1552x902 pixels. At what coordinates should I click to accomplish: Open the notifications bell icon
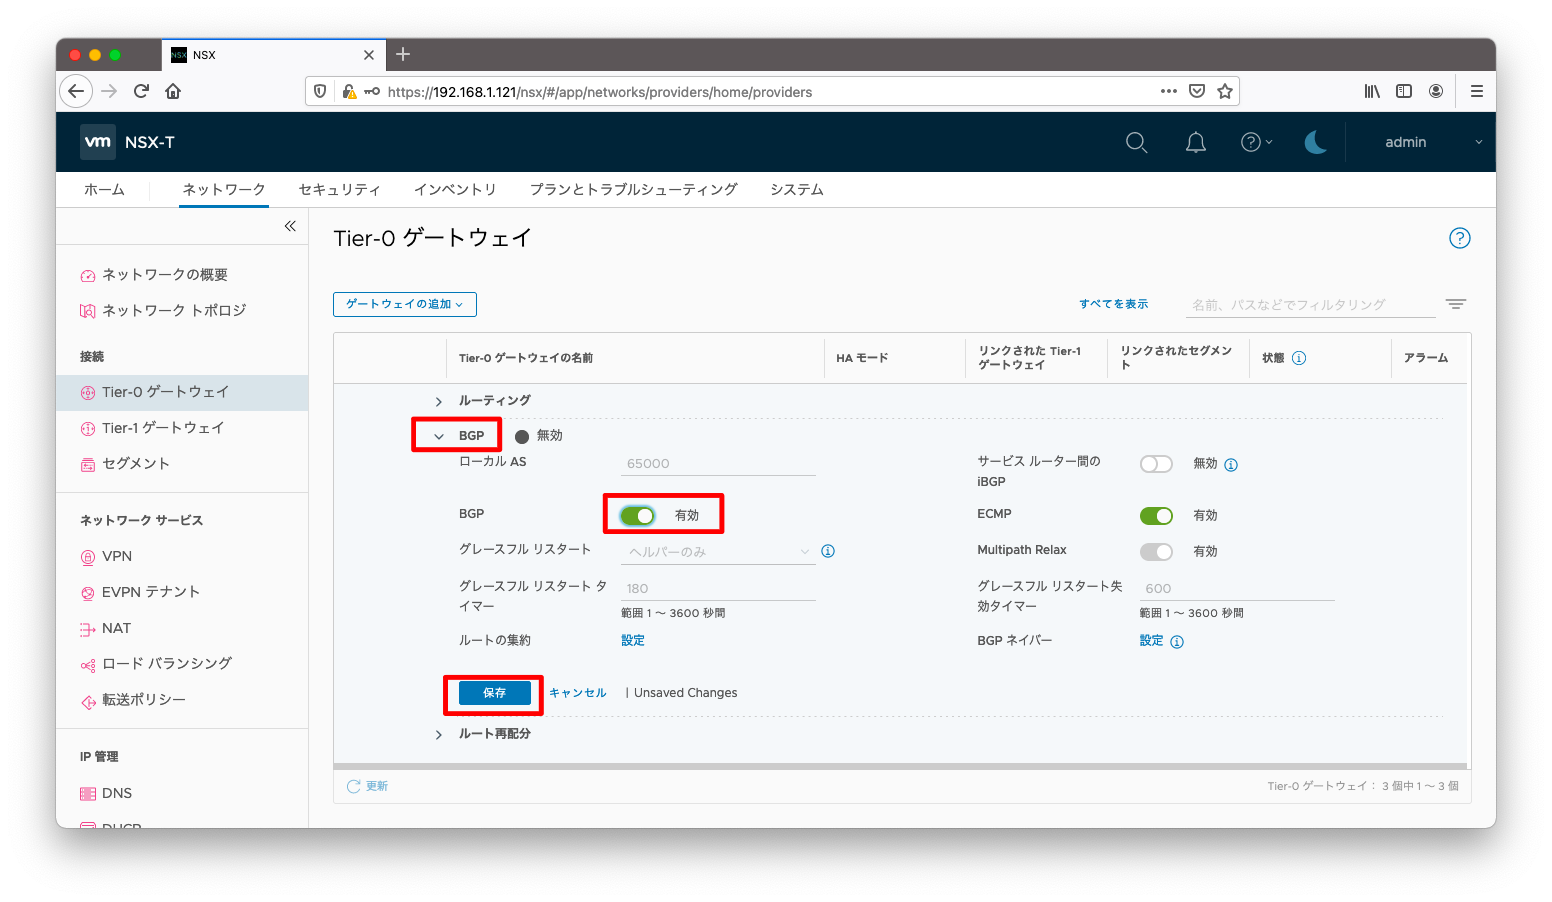click(1195, 142)
